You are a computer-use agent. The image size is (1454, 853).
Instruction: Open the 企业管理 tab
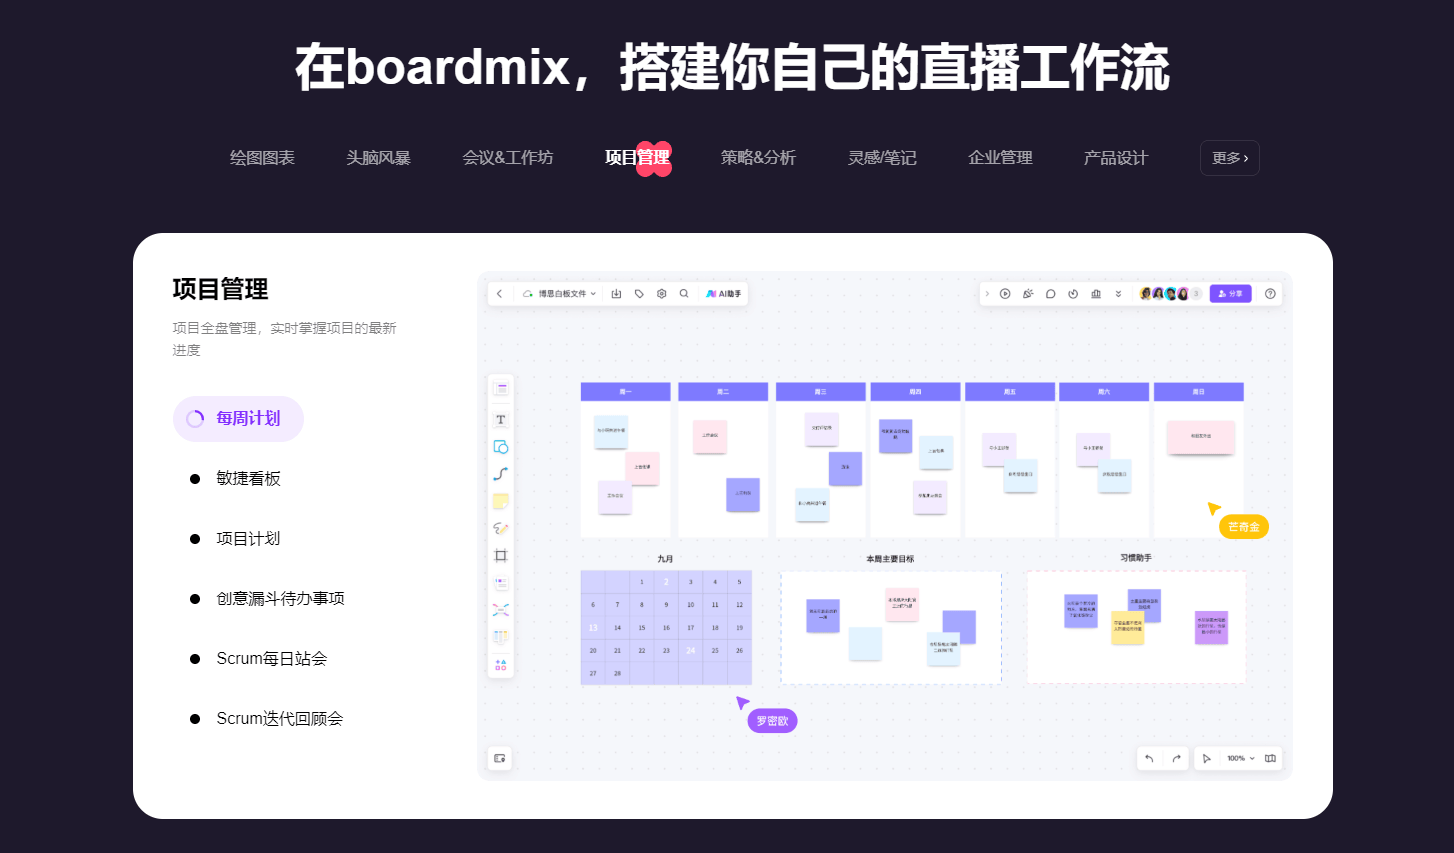[x=1000, y=158]
